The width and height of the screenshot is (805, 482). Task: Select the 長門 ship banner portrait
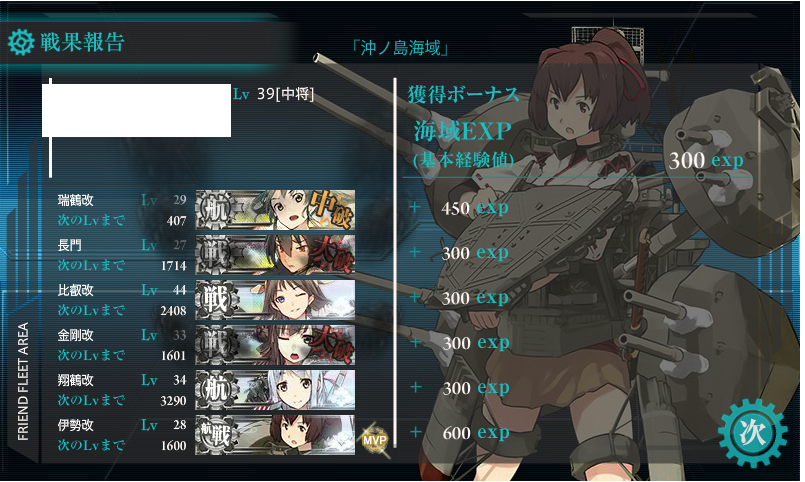tap(275, 255)
